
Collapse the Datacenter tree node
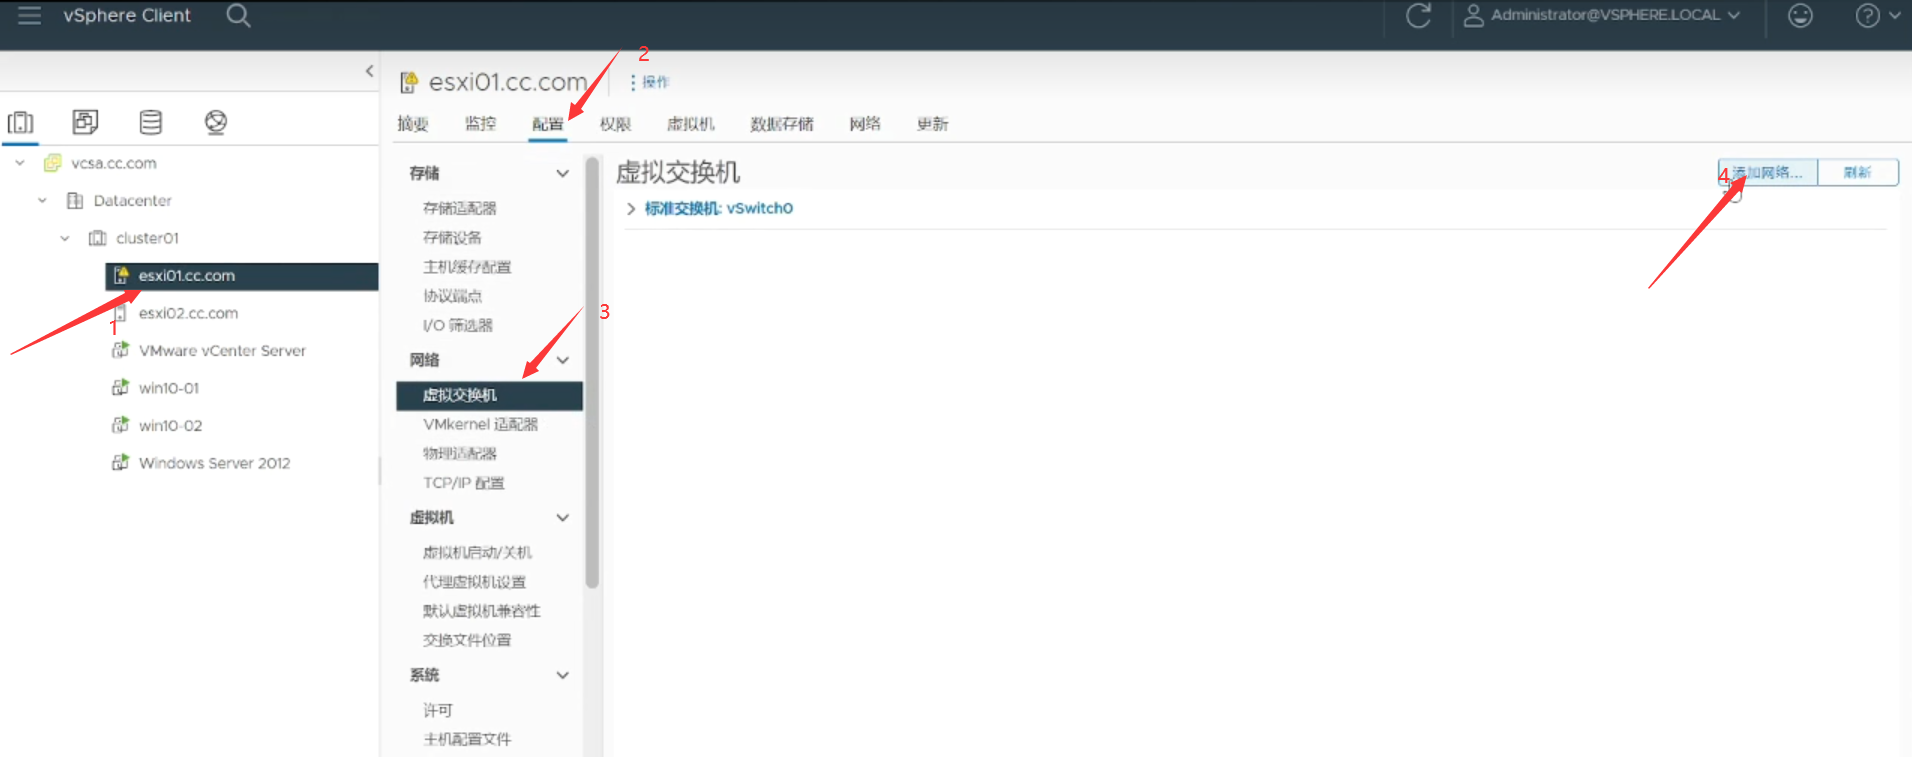42,200
